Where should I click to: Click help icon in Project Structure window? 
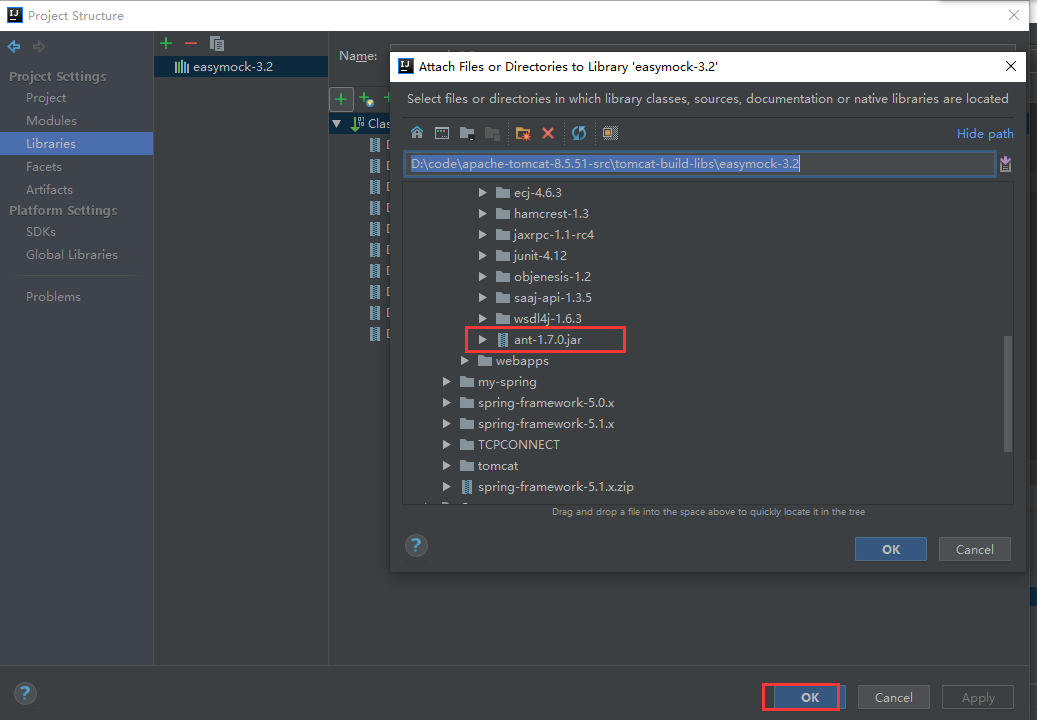coord(25,694)
